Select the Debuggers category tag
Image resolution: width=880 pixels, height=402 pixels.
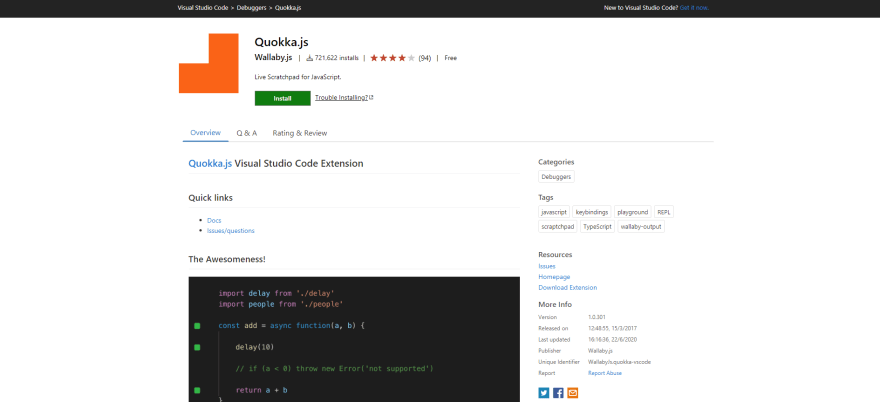(x=556, y=177)
